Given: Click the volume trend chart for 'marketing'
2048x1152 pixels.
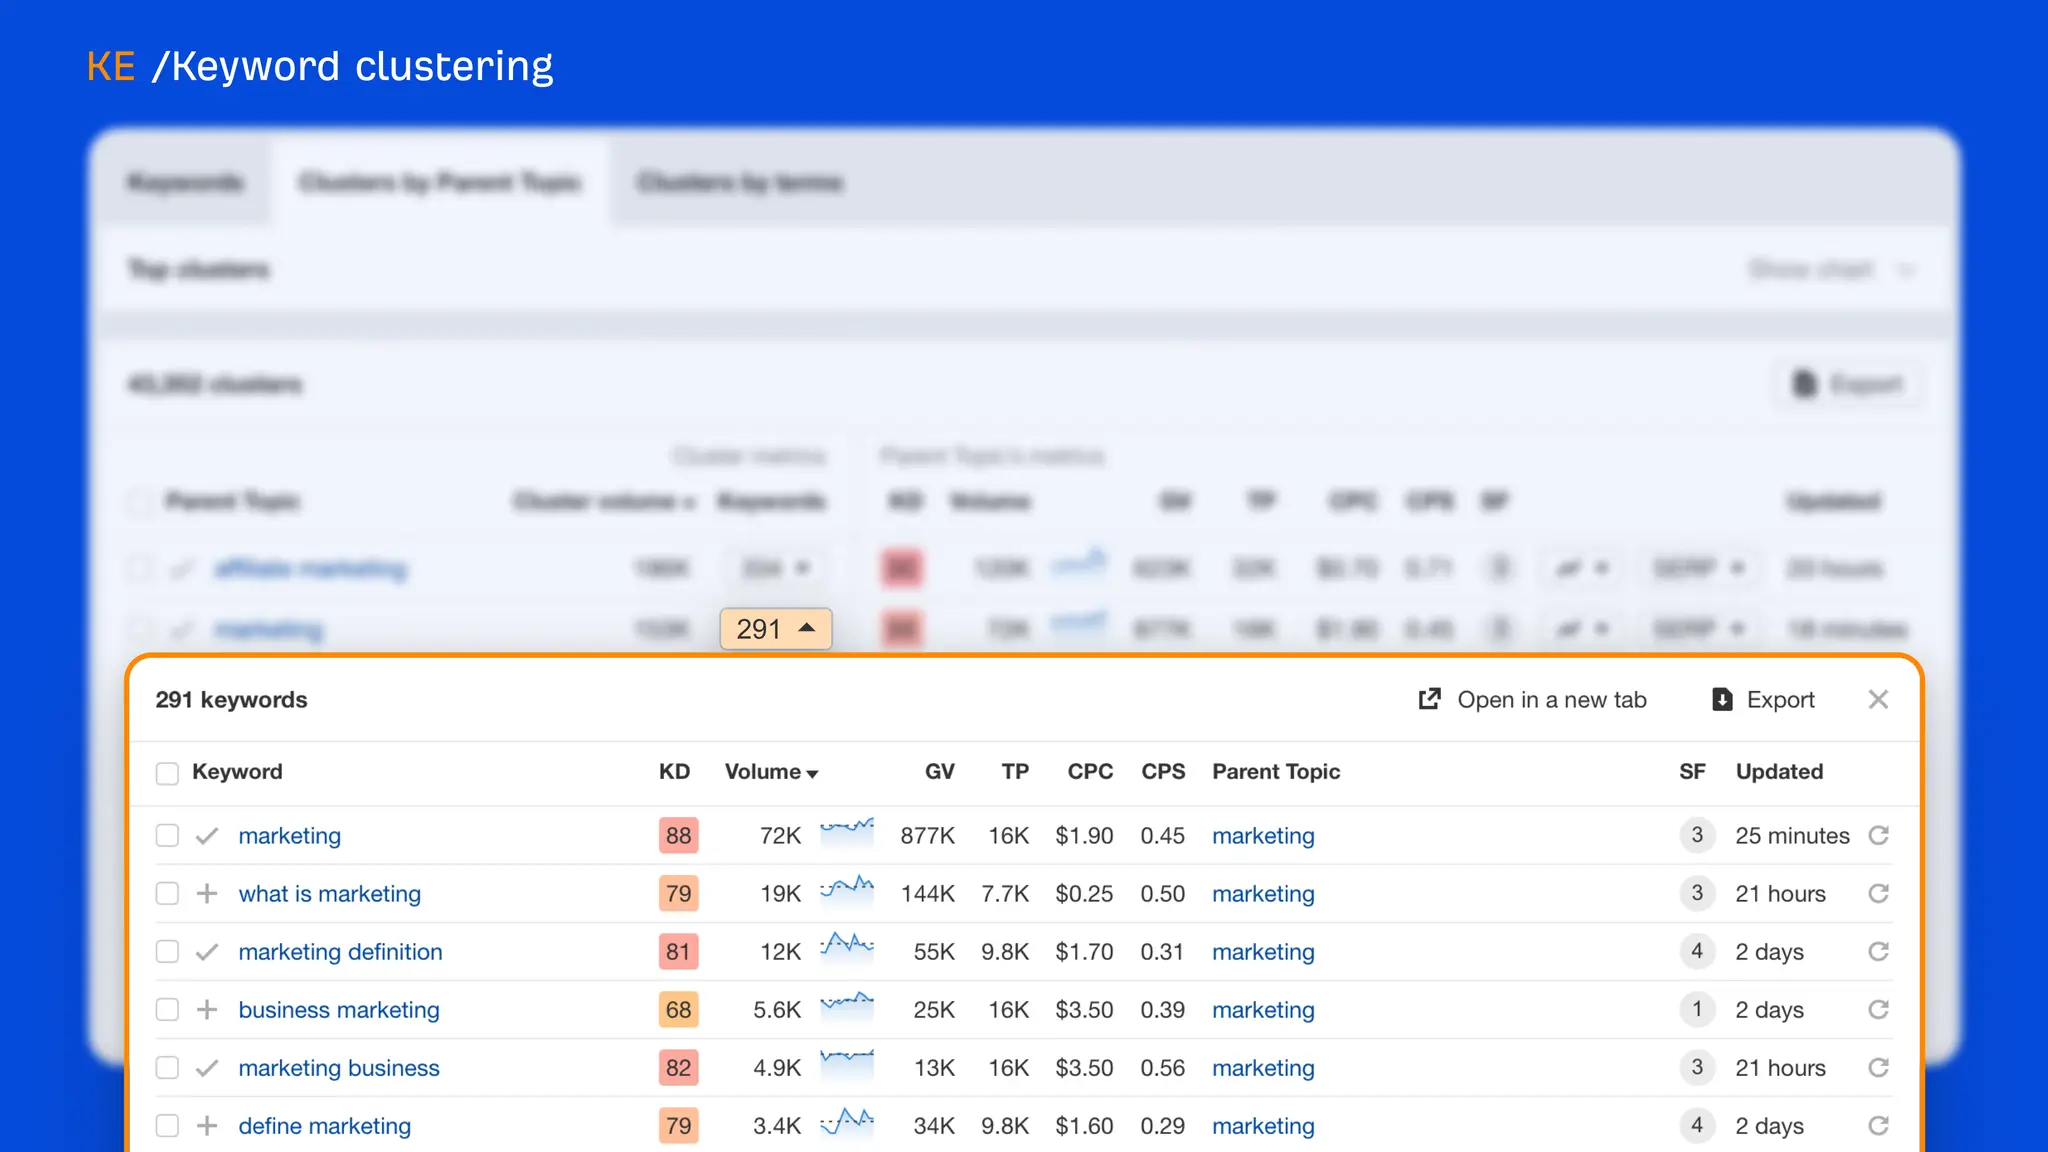Looking at the screenshot, I should [x=847, y=832].
